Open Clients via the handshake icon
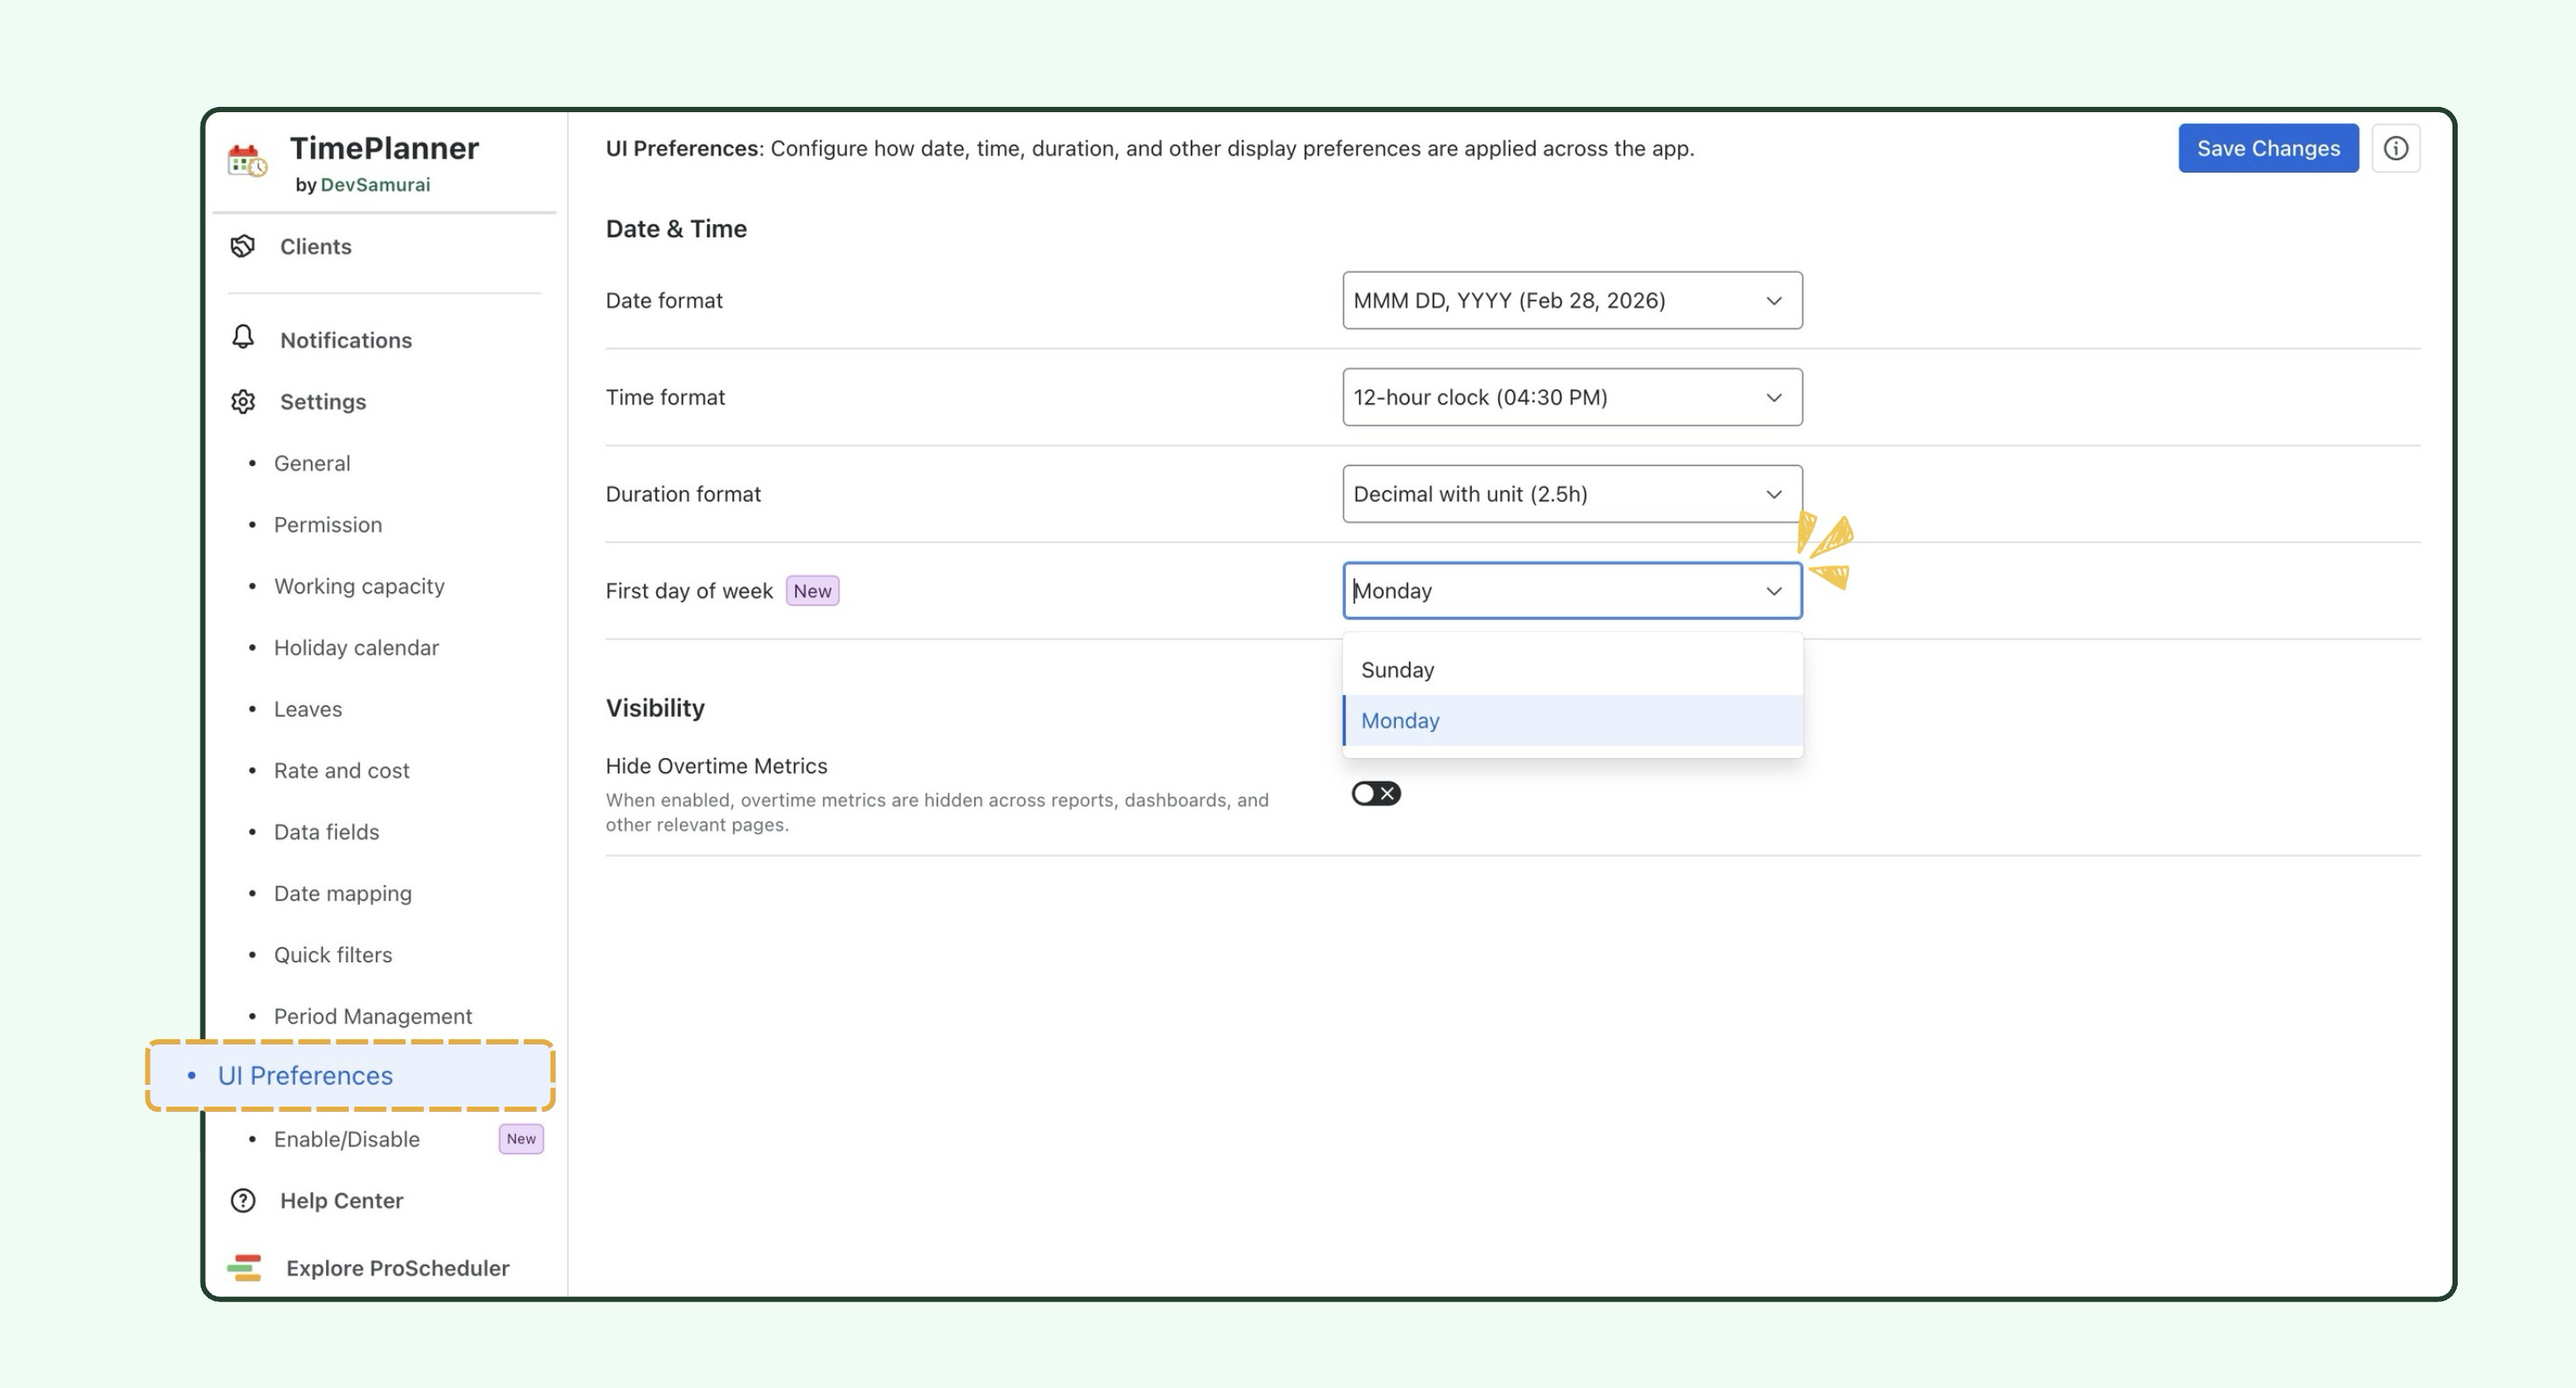Image resolution: width=2576 pixels, height=1388 pixels. [x=243, y=246]
